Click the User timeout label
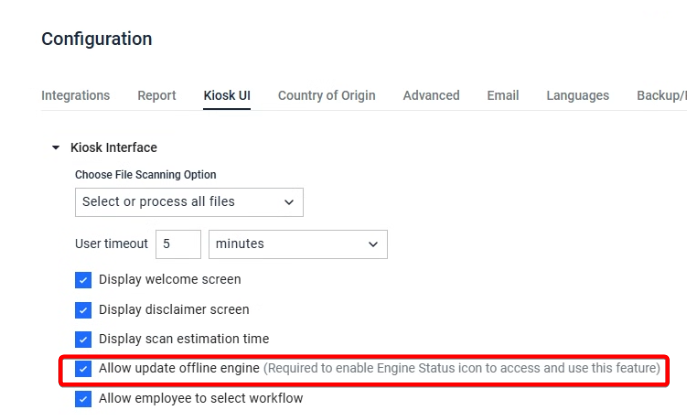687x415 pixels. coord(111,244)
